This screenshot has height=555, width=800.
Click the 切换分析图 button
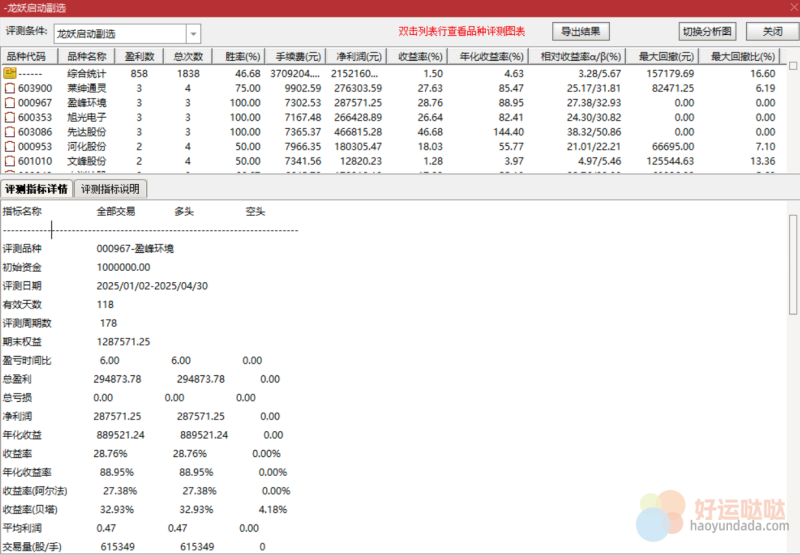point(707,32)
